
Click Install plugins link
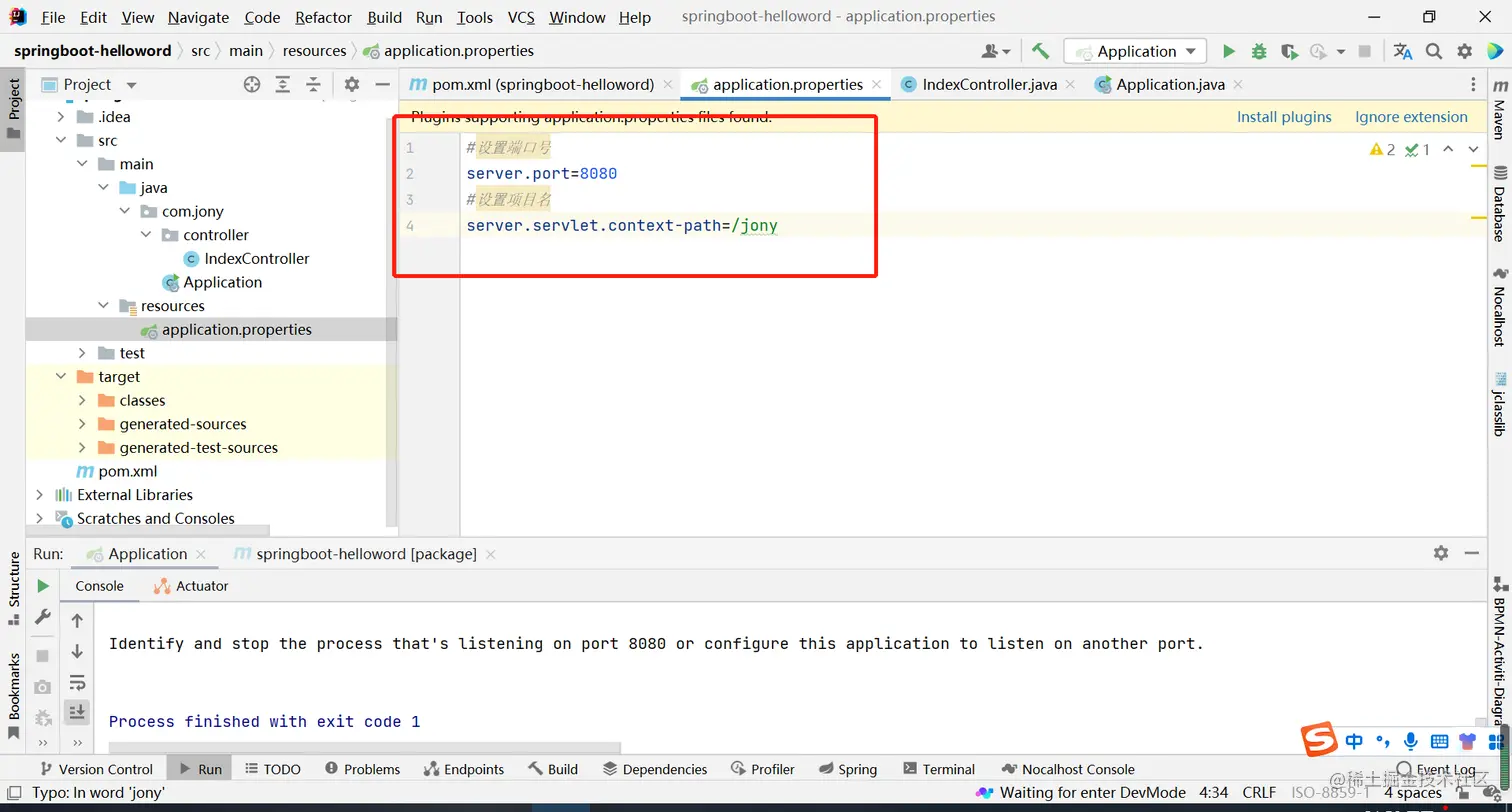click(1284, 117)
